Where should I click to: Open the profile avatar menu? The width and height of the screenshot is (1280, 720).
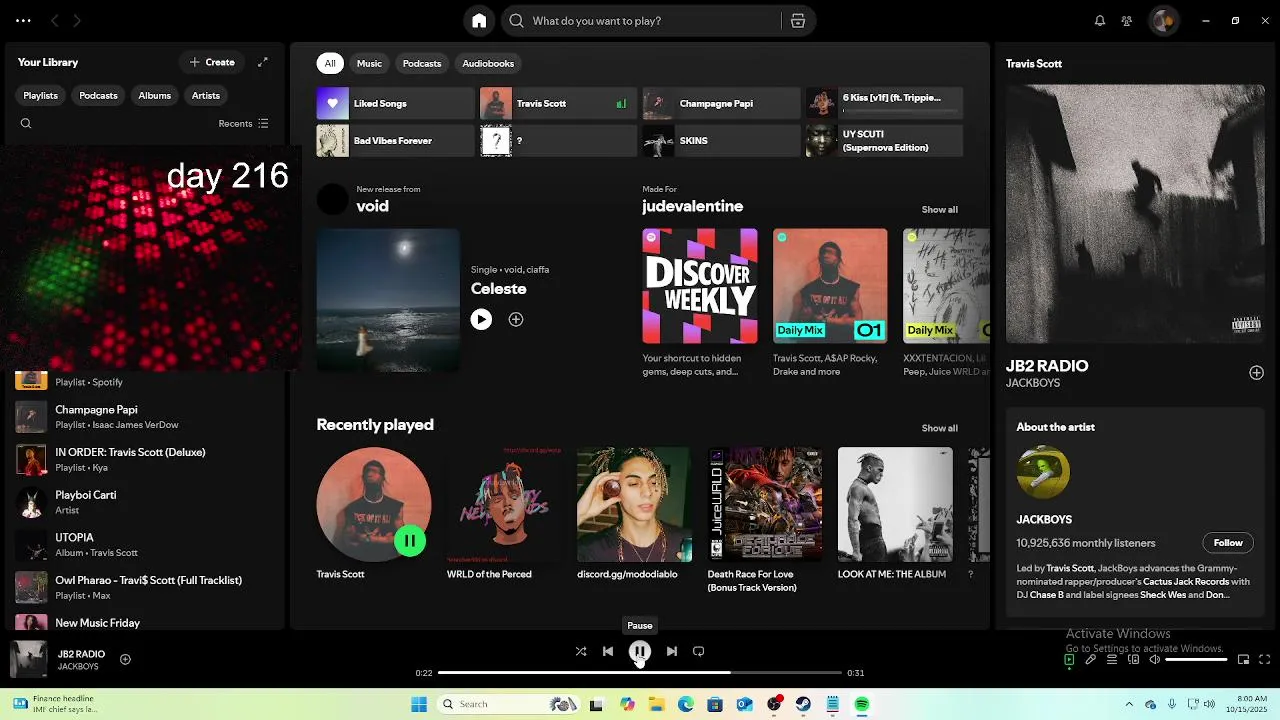coord(1163,21)
